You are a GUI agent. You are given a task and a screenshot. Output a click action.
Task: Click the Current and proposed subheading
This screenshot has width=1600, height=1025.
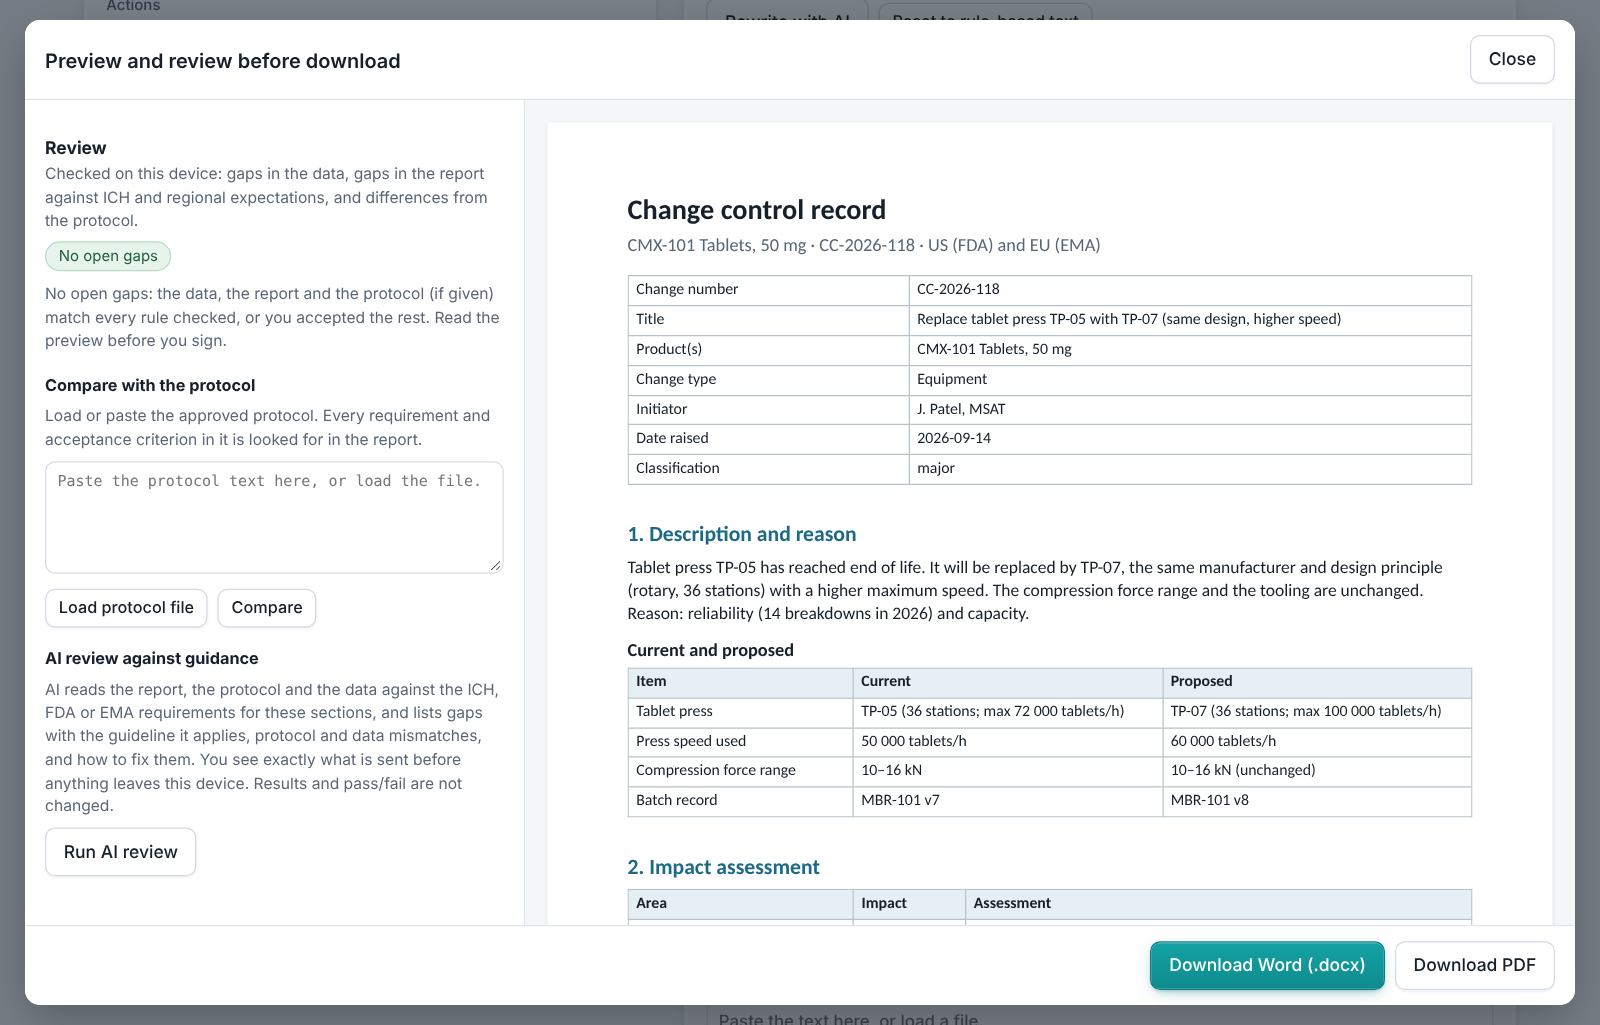click(710, 650)
